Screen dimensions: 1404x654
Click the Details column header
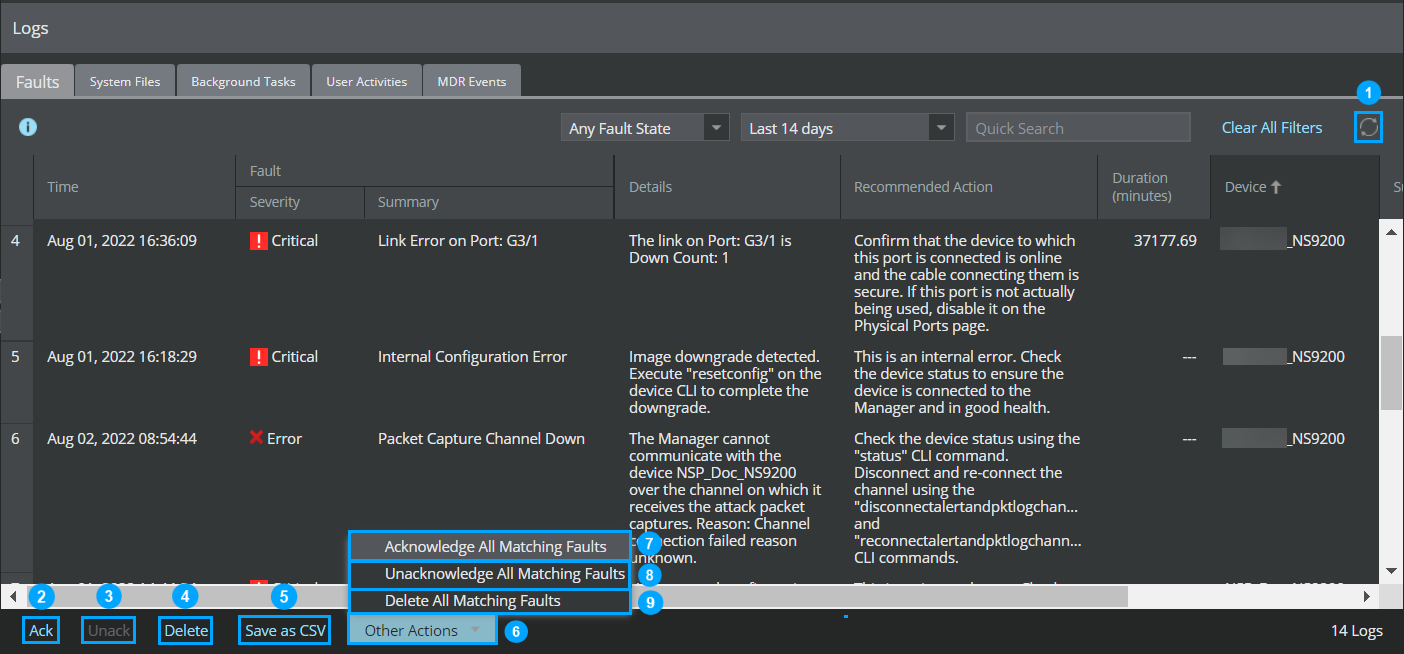click(727, 187)
